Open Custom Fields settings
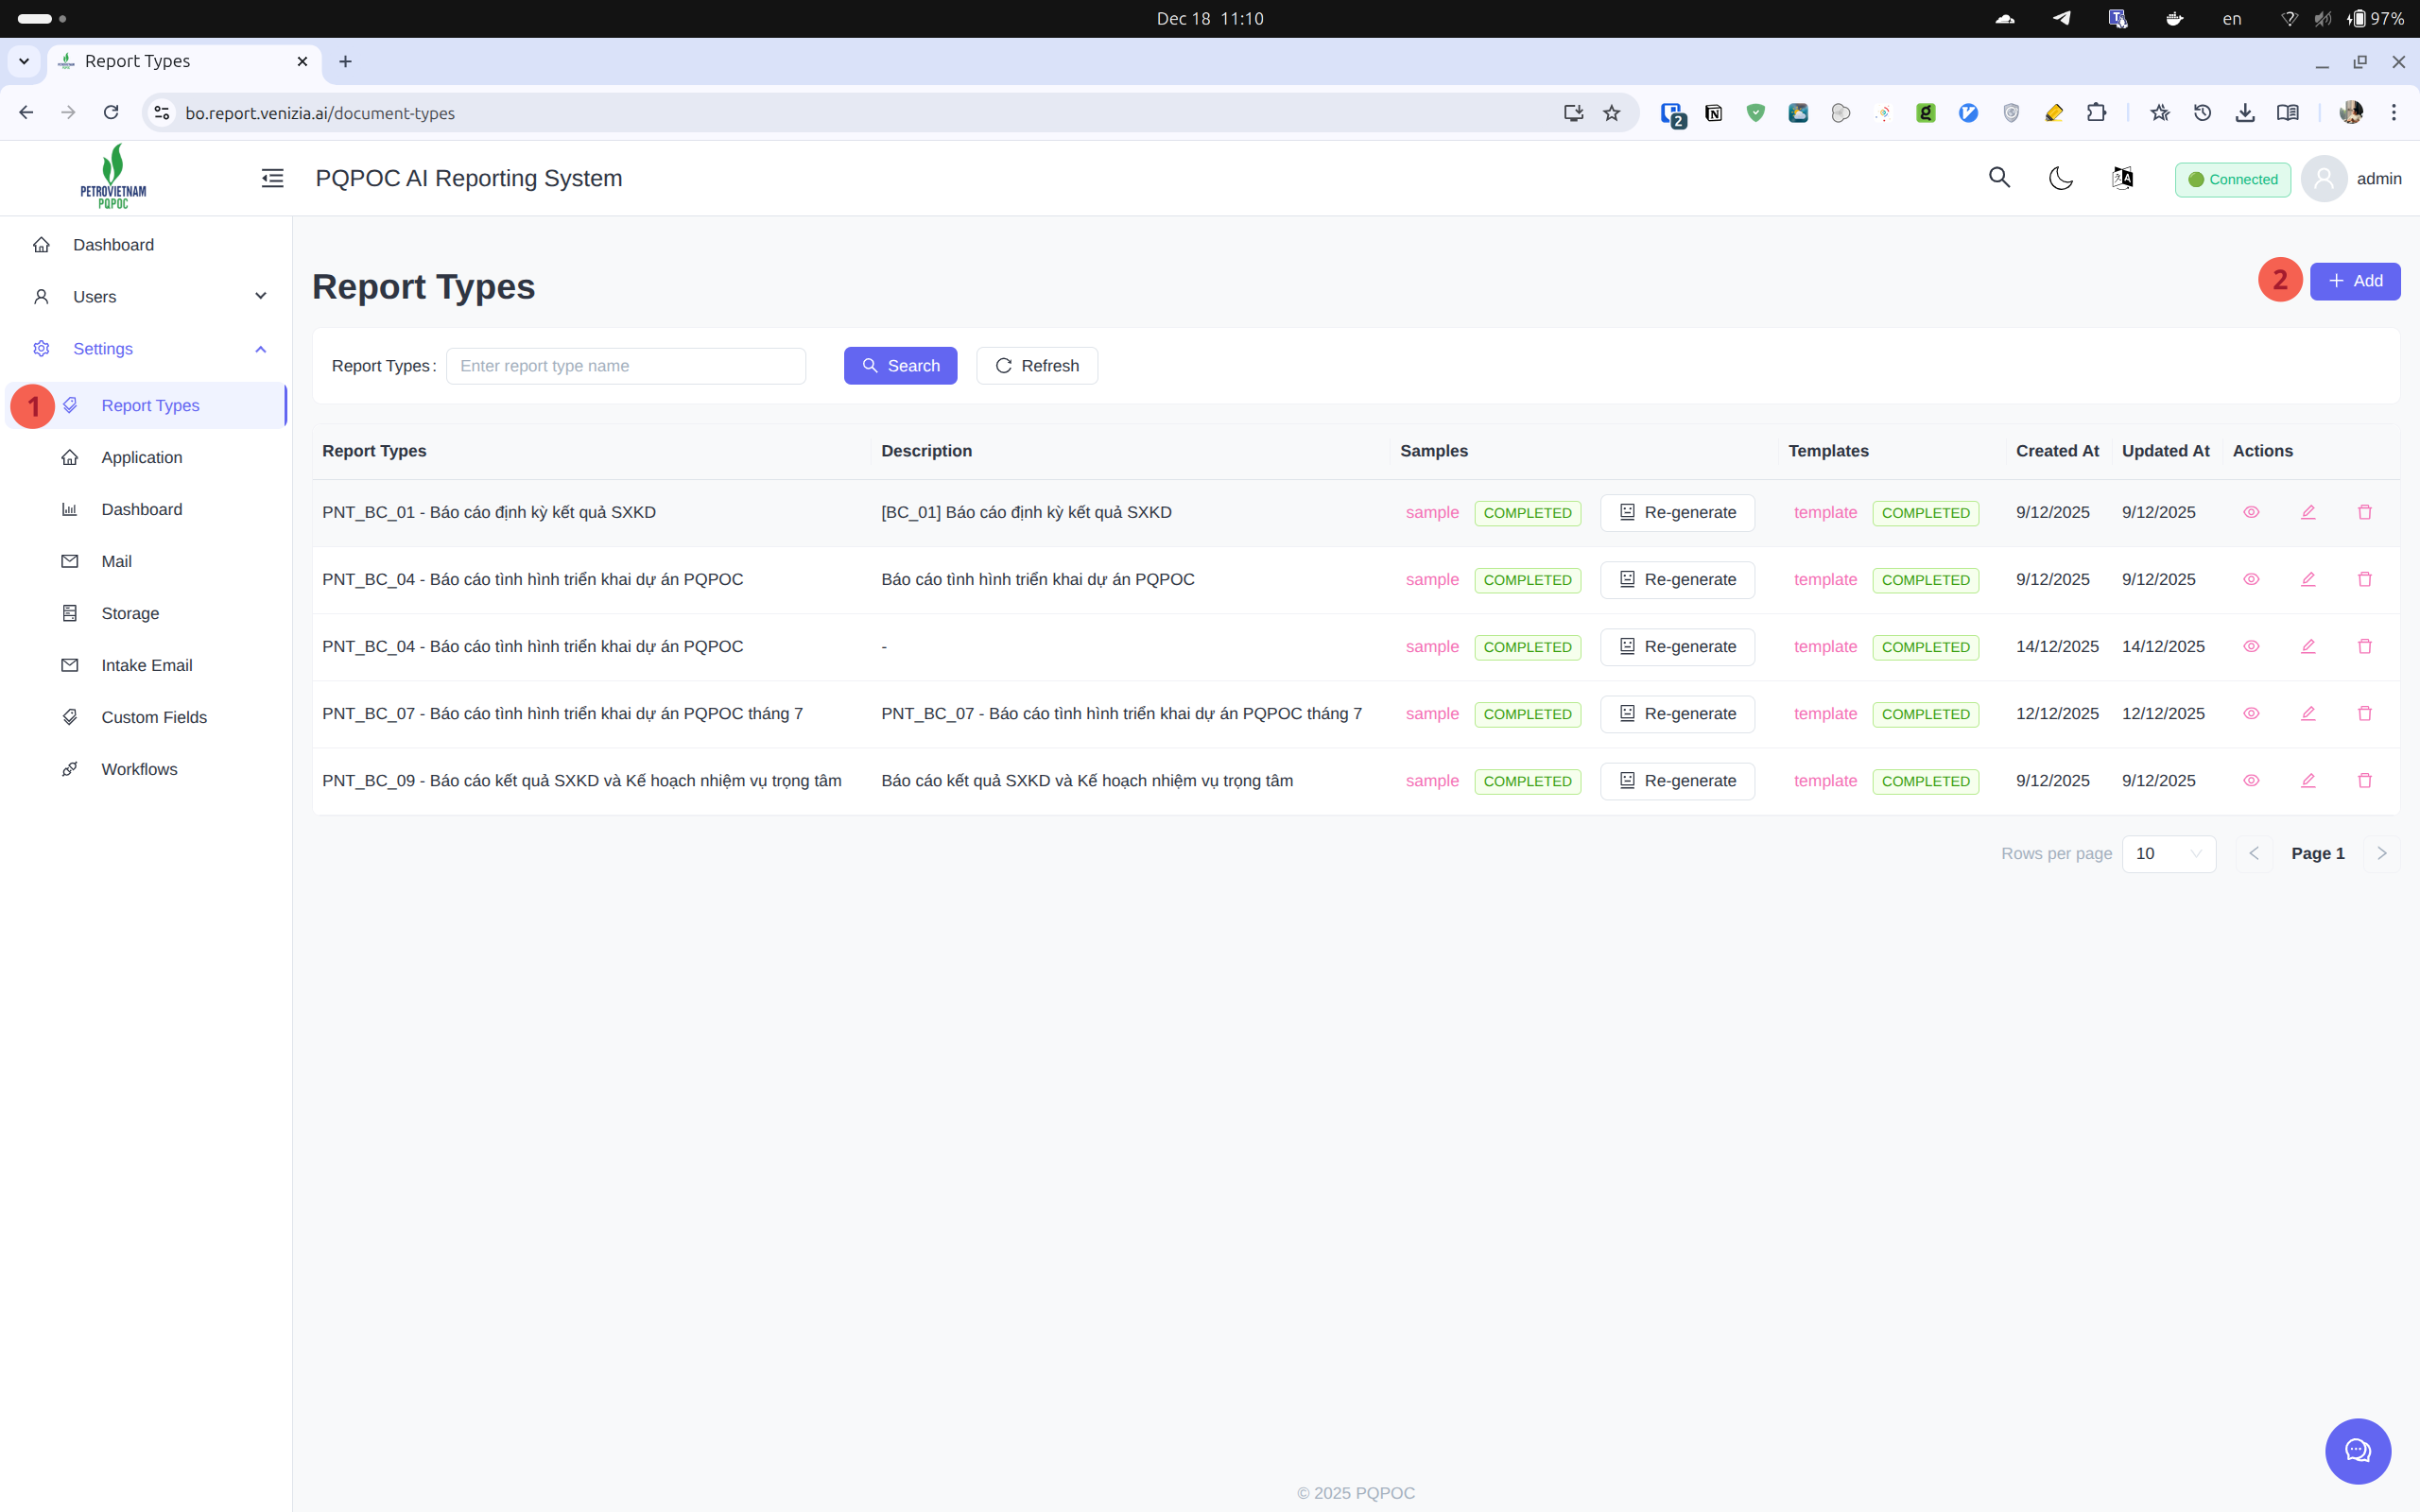The width and height of the screenshot is (2420, 1512). click(x=153, y=717)
